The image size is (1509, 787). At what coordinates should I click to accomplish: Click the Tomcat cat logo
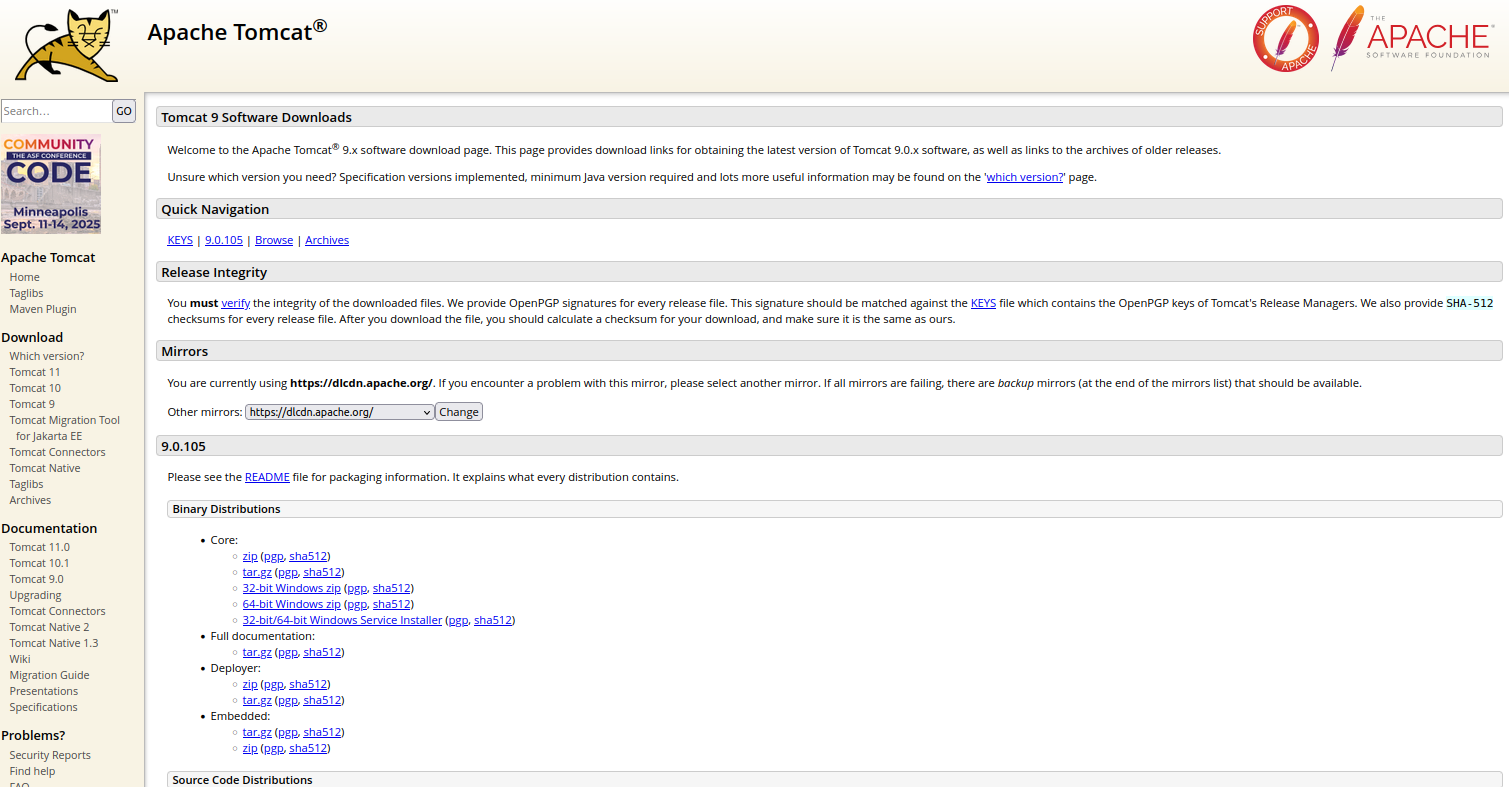(x=66, y=46)
